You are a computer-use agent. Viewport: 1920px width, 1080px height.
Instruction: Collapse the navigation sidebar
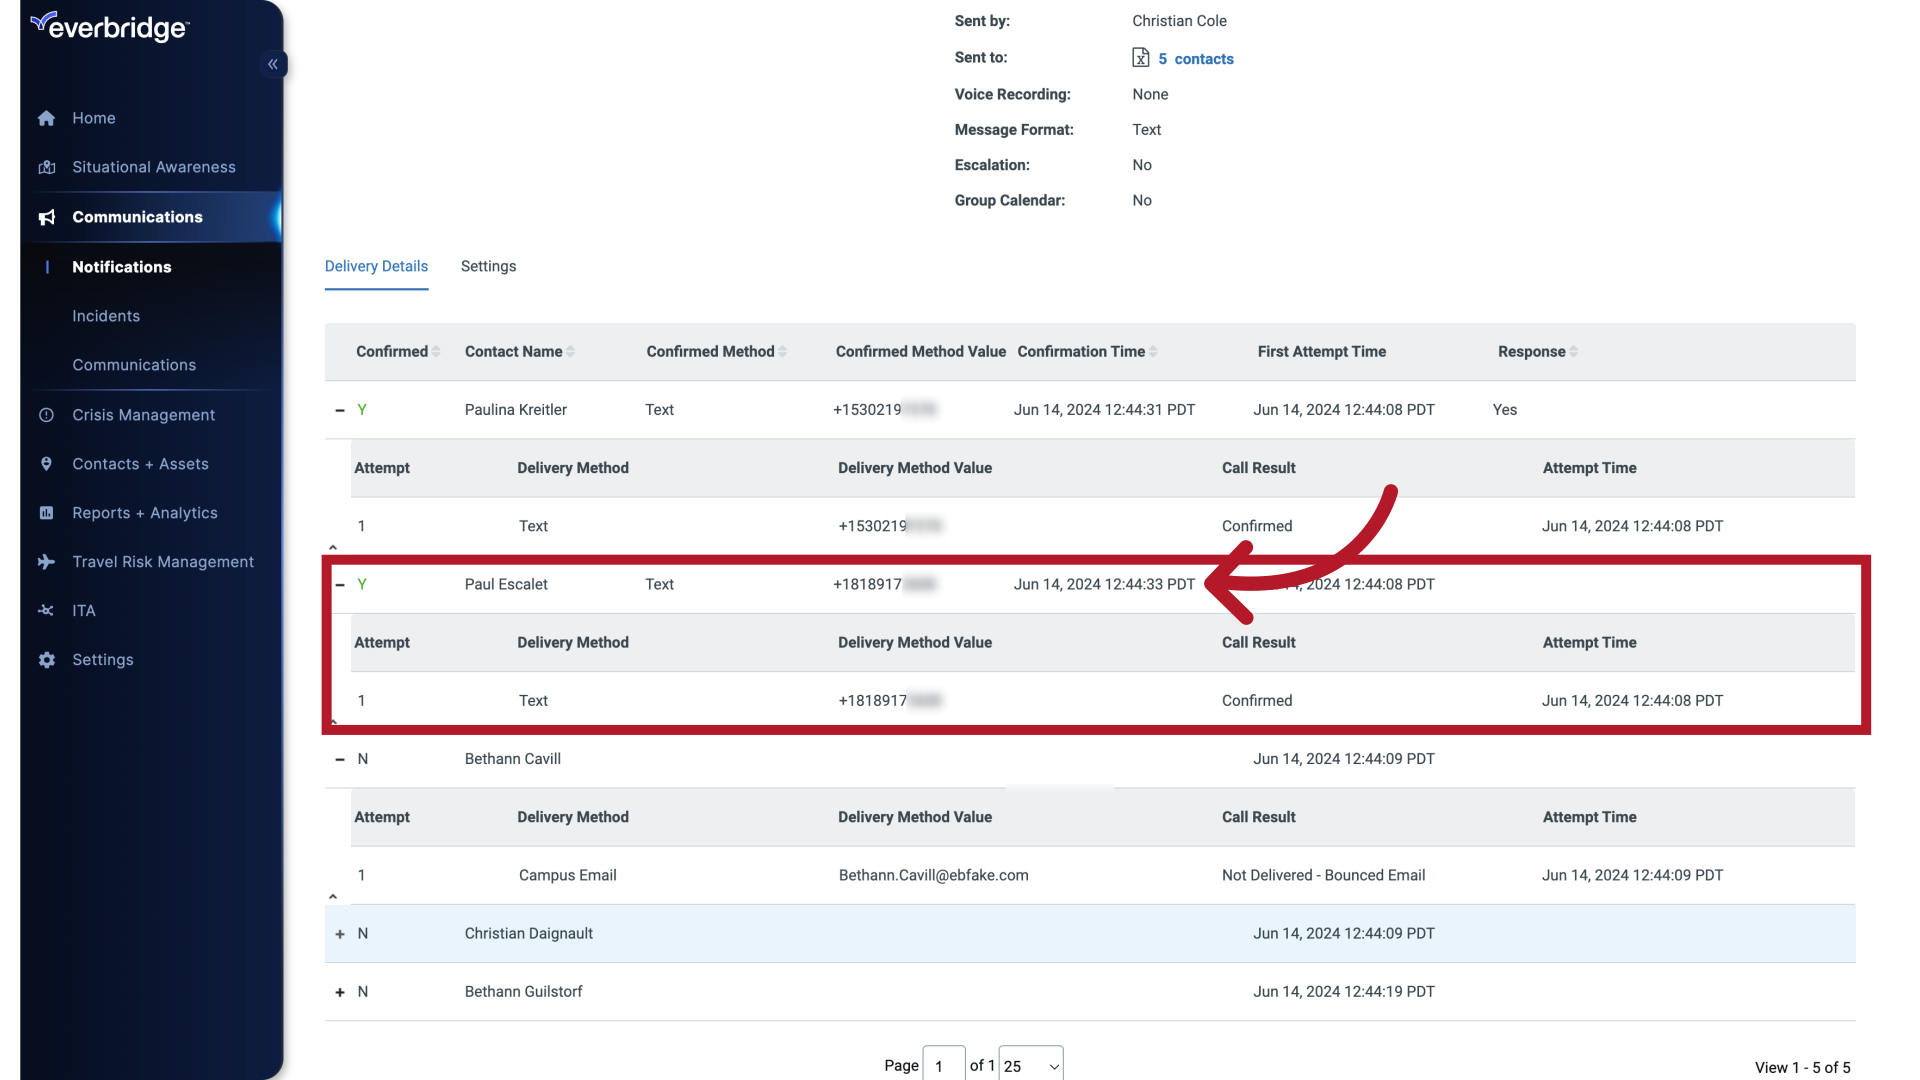click(273, 64)
